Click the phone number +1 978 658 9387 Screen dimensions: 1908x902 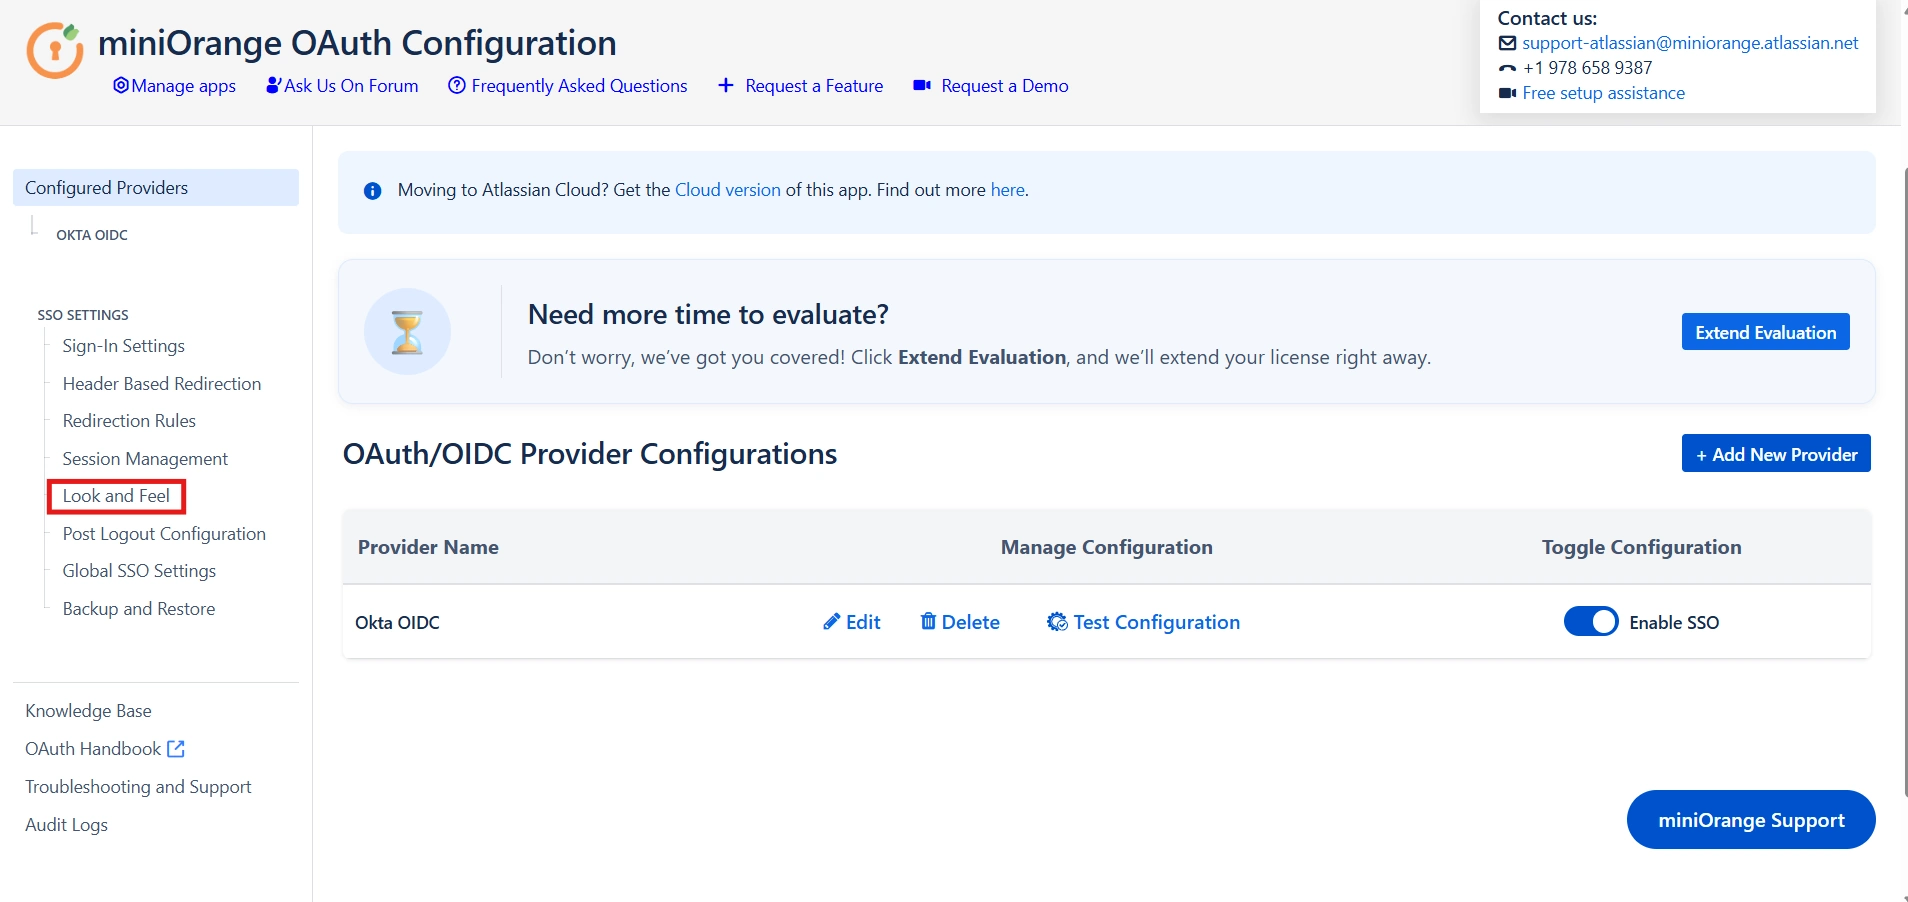1587,68
